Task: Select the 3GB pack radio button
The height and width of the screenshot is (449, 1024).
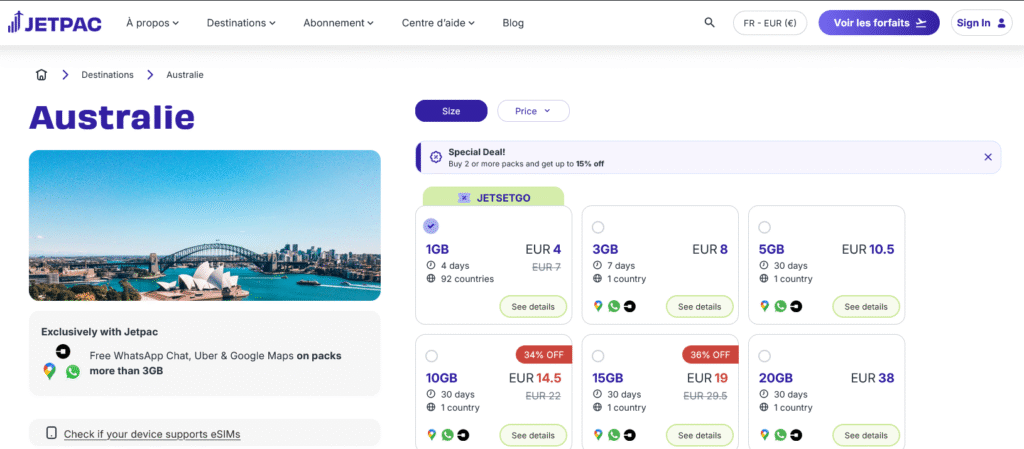Action: (x=598, y=227)
